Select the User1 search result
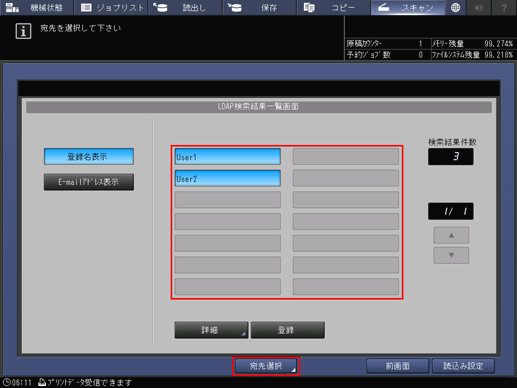Screen dimensions: 517x388 [x=228, y=157]
